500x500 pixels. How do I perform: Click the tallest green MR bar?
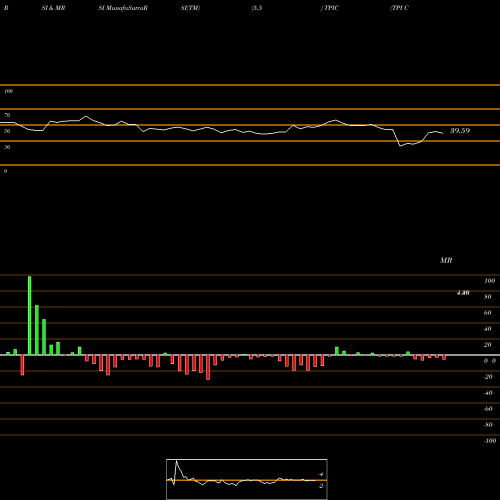click(x=30, y=315)
